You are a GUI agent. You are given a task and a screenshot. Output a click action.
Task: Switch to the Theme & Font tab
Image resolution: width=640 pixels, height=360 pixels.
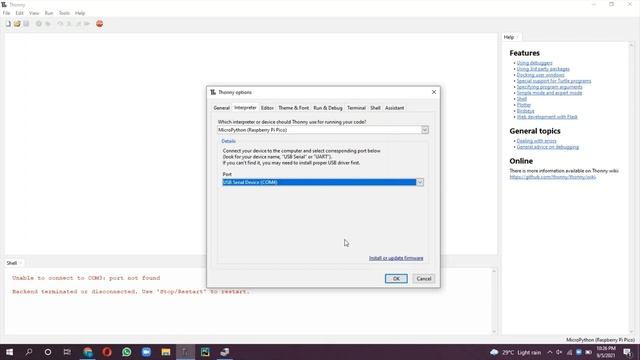293,108
